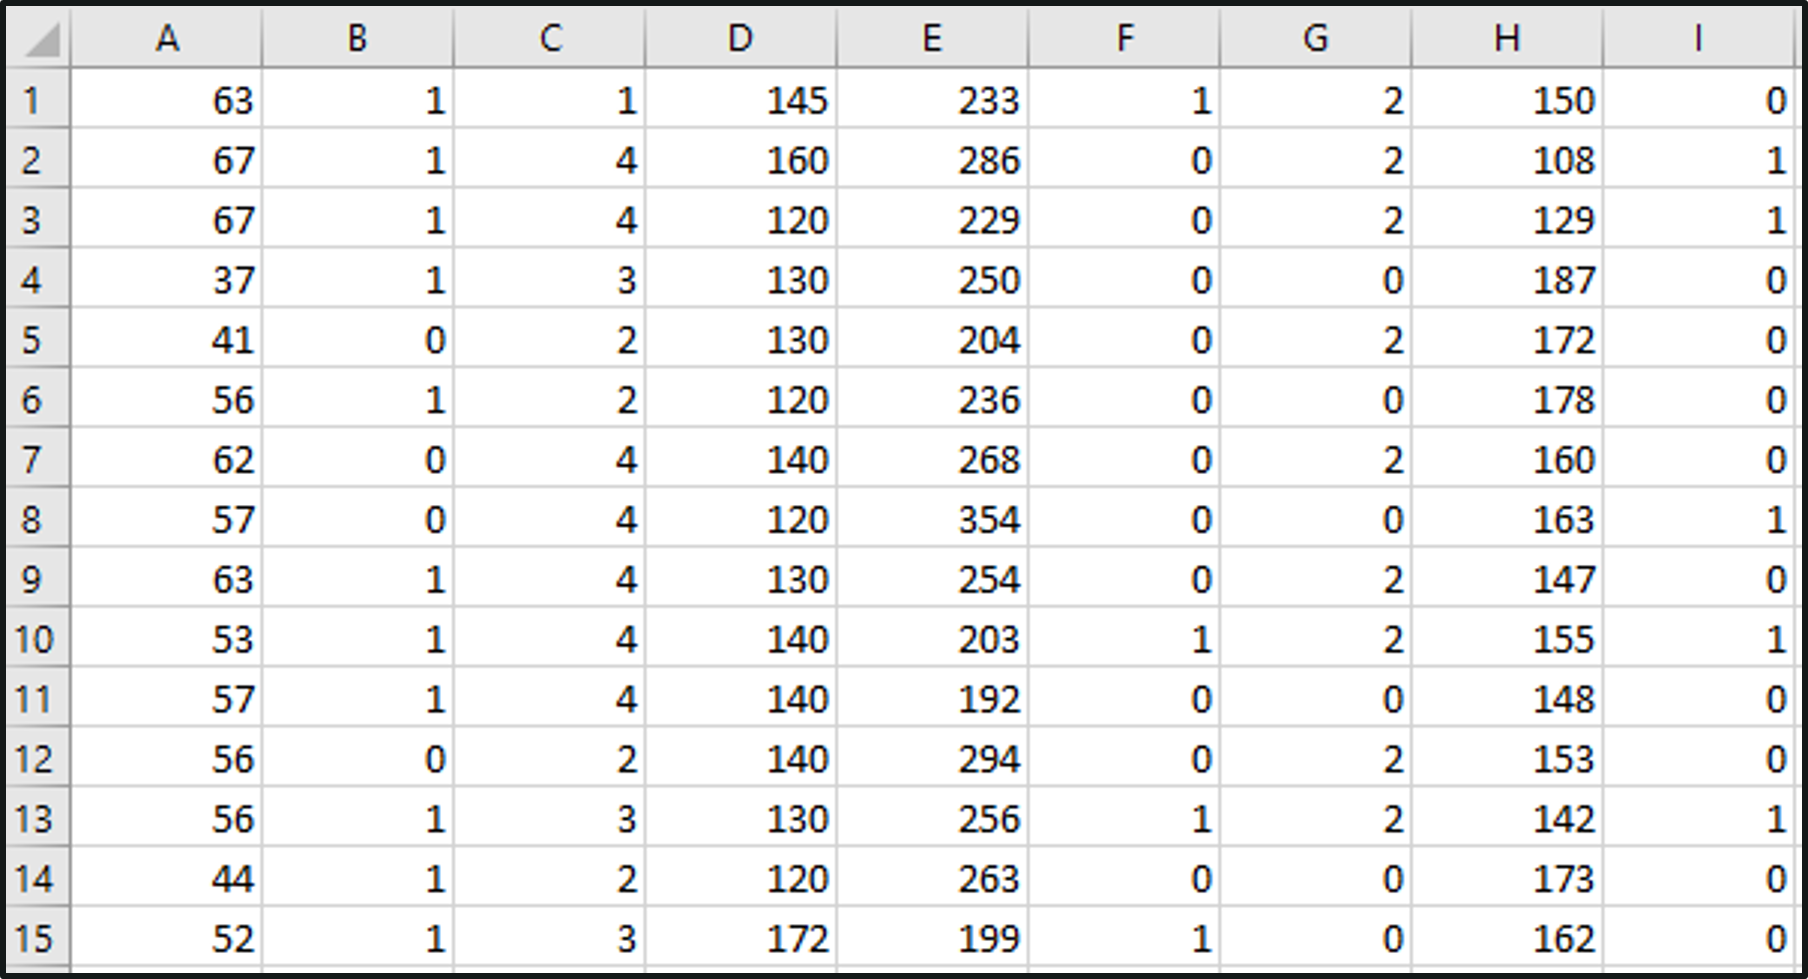Viewport: 1808px width, 979px height.
Task: Select column I header
Action: [1698, 38]
